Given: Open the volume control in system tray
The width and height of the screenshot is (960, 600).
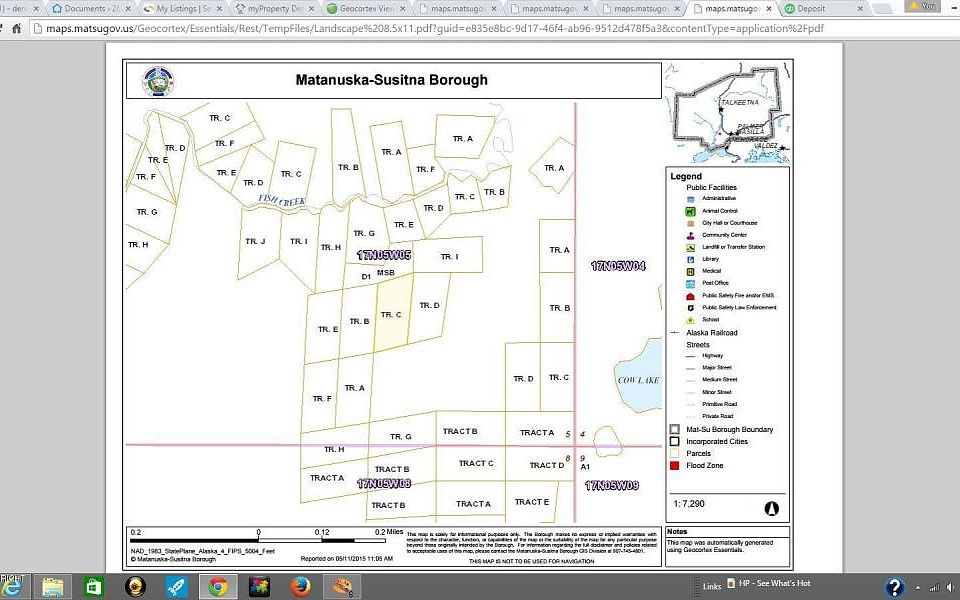Looking at the screenshot, I should tap(950, 588).
